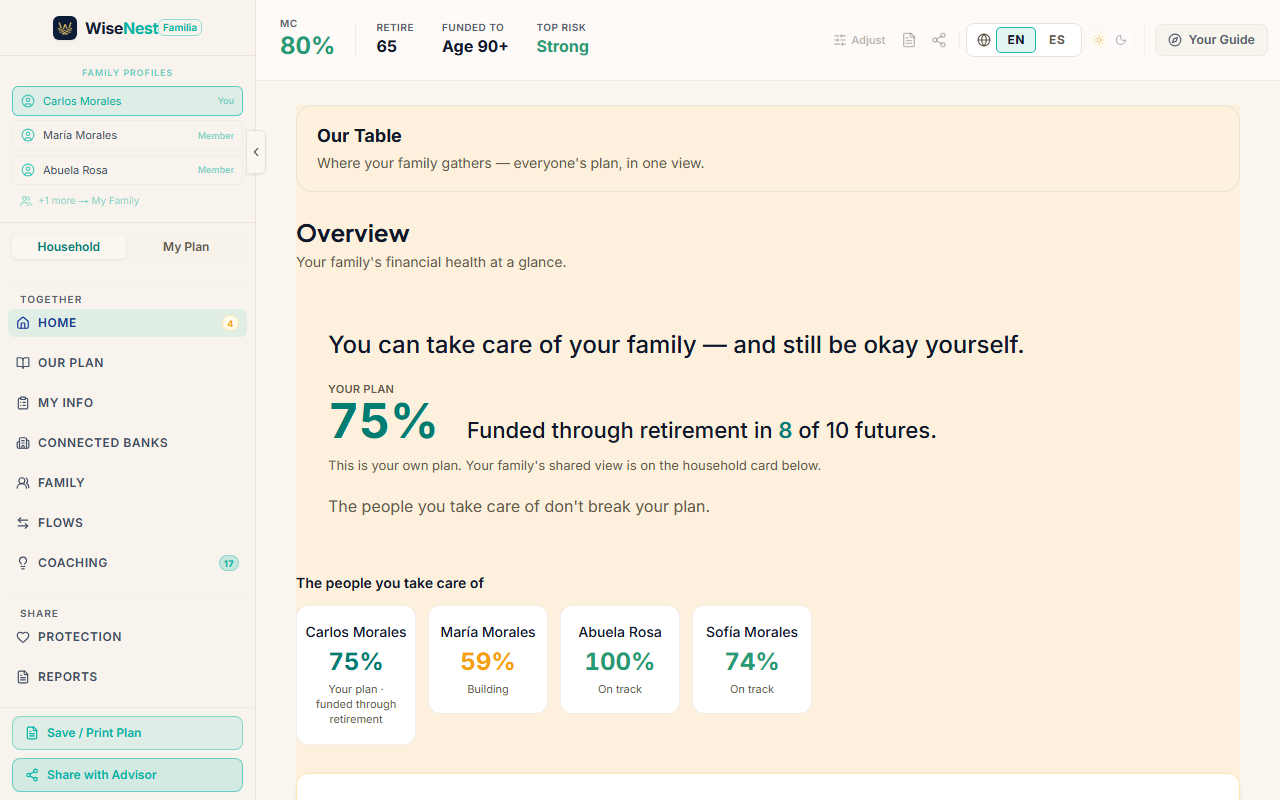This screenshot has height=800, width=1280.
Task: Open Sofía Morales 74% card
Action: point(752,660)
